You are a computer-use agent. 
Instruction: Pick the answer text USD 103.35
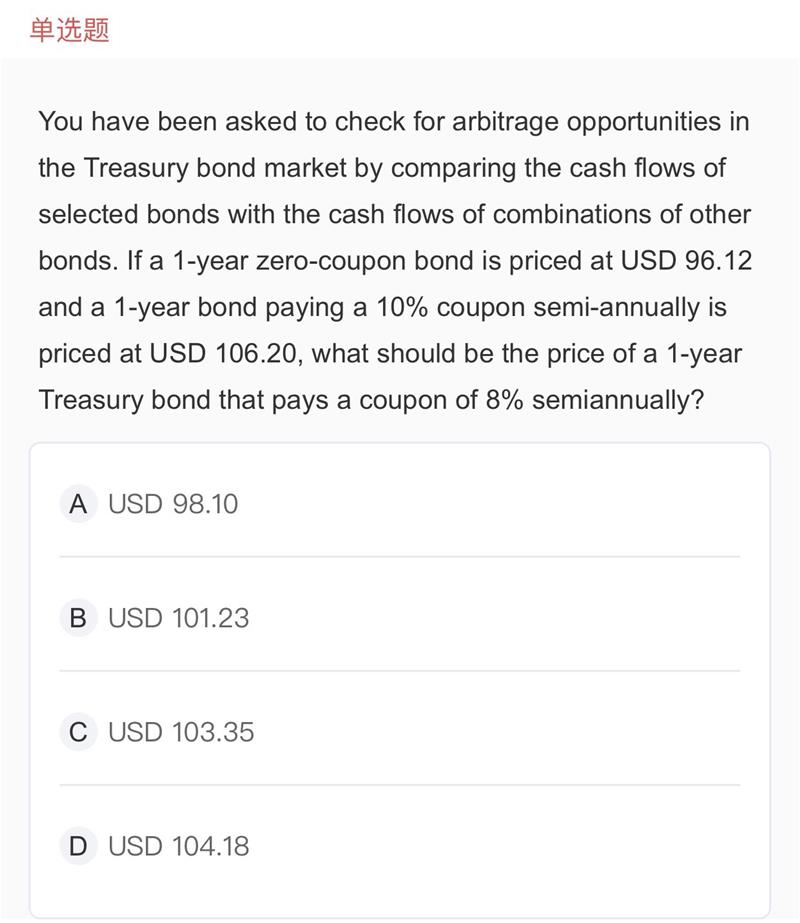click(181, 732)
